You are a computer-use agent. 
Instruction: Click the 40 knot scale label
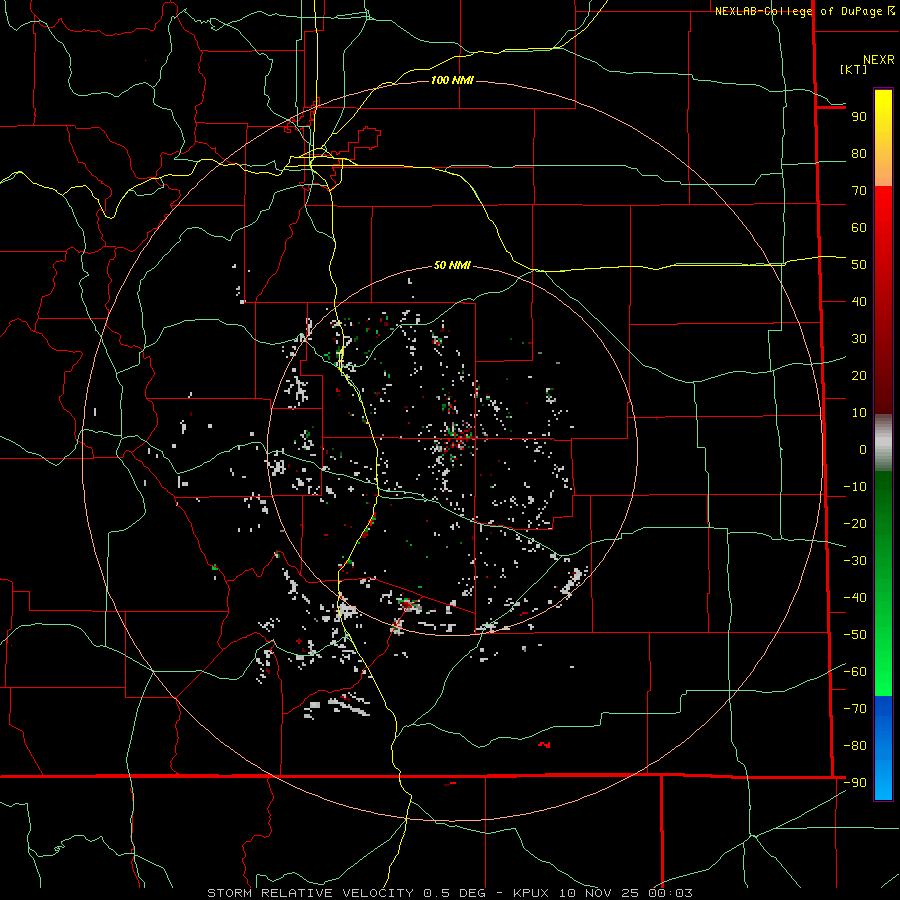pyautogui.click(x=859, y=302)
